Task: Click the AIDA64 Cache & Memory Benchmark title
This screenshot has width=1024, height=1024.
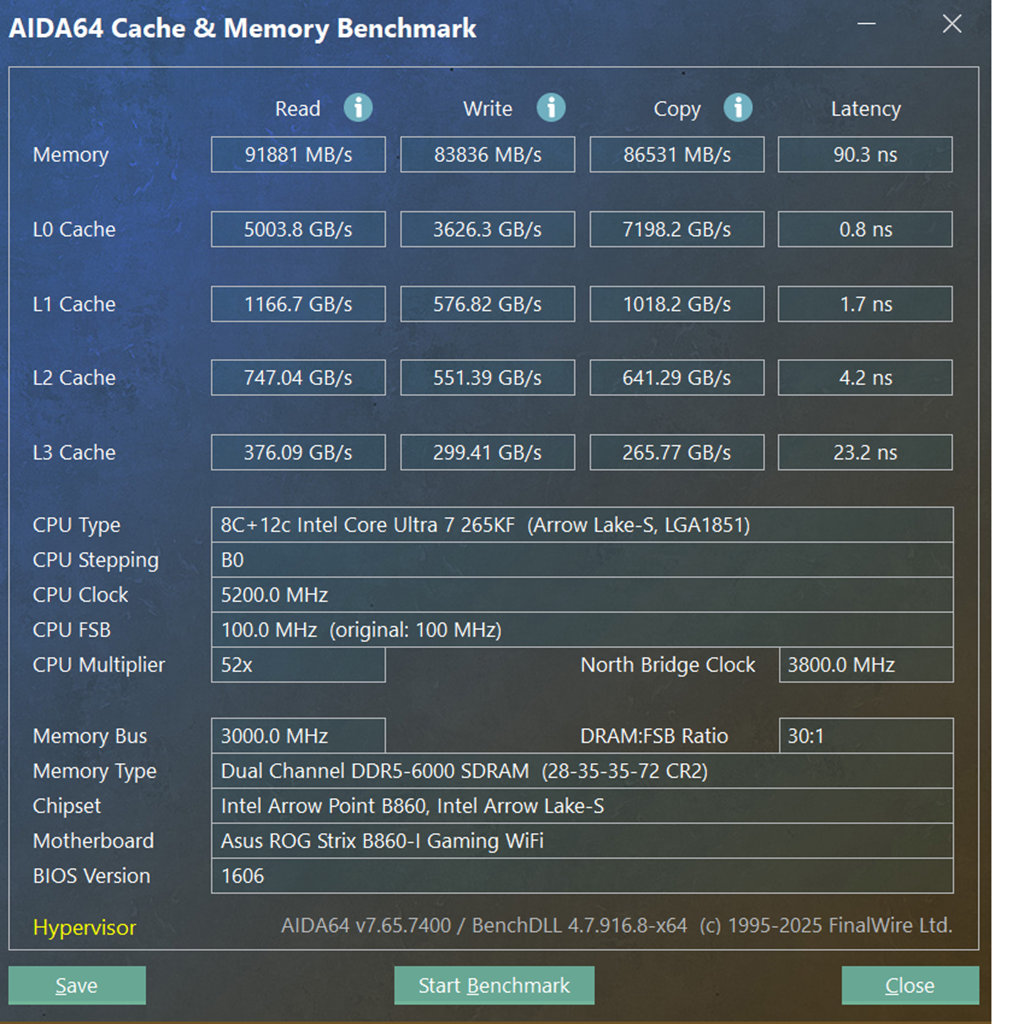Action: pos(242,29)
